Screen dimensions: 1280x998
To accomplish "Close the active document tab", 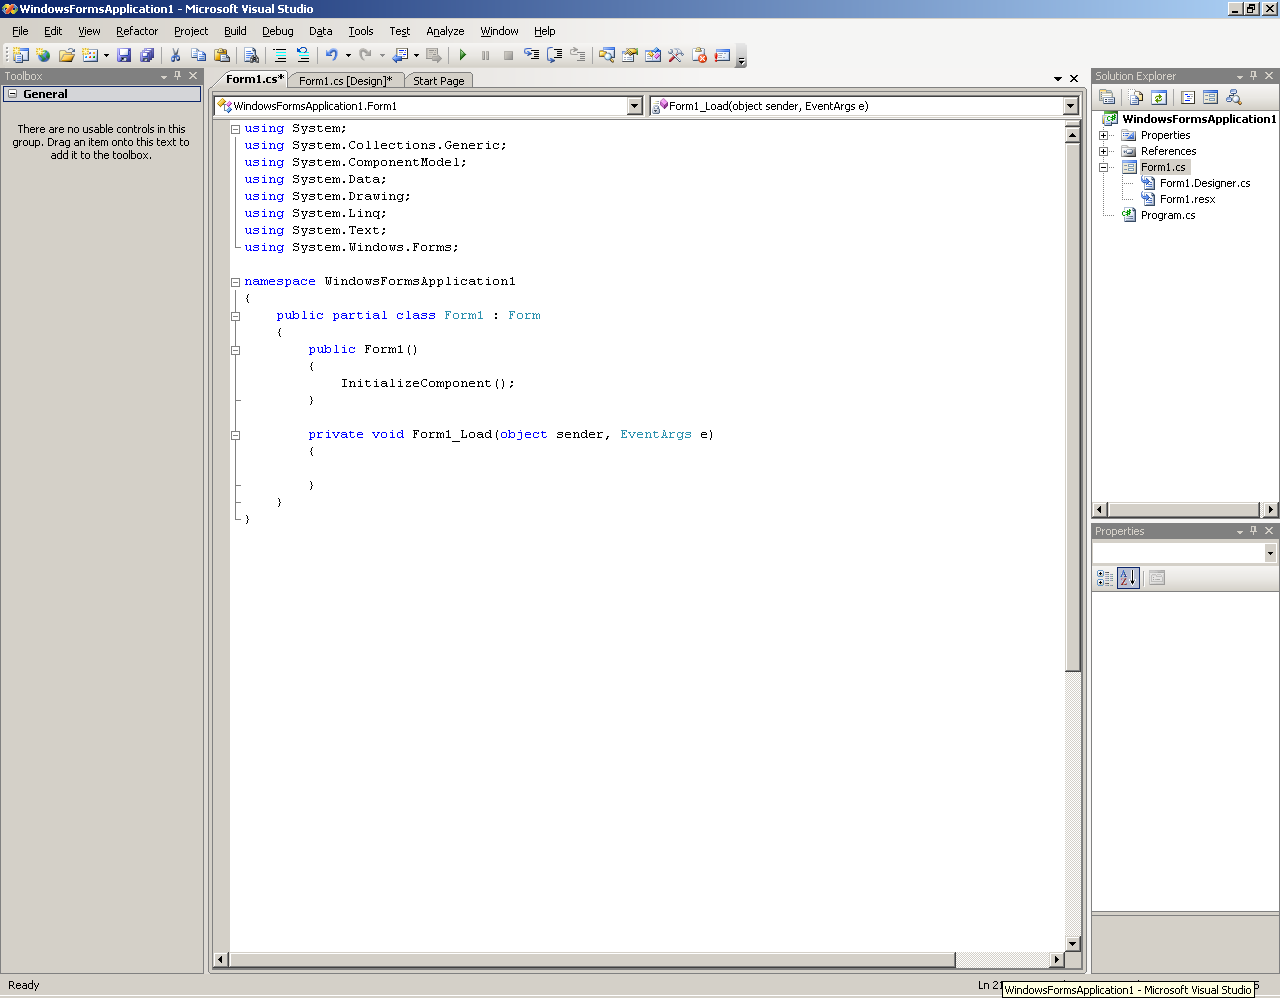I will [x=1074, y=78].
